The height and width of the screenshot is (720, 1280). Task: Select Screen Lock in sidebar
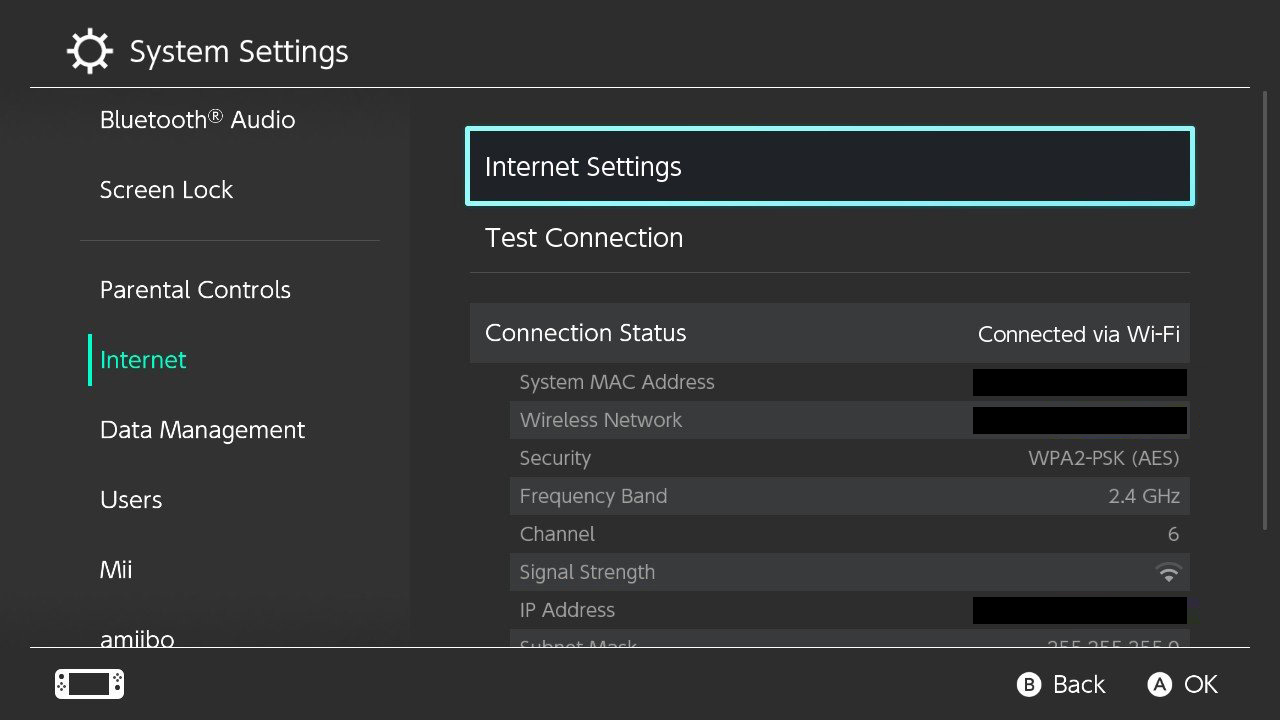[166, 190]
